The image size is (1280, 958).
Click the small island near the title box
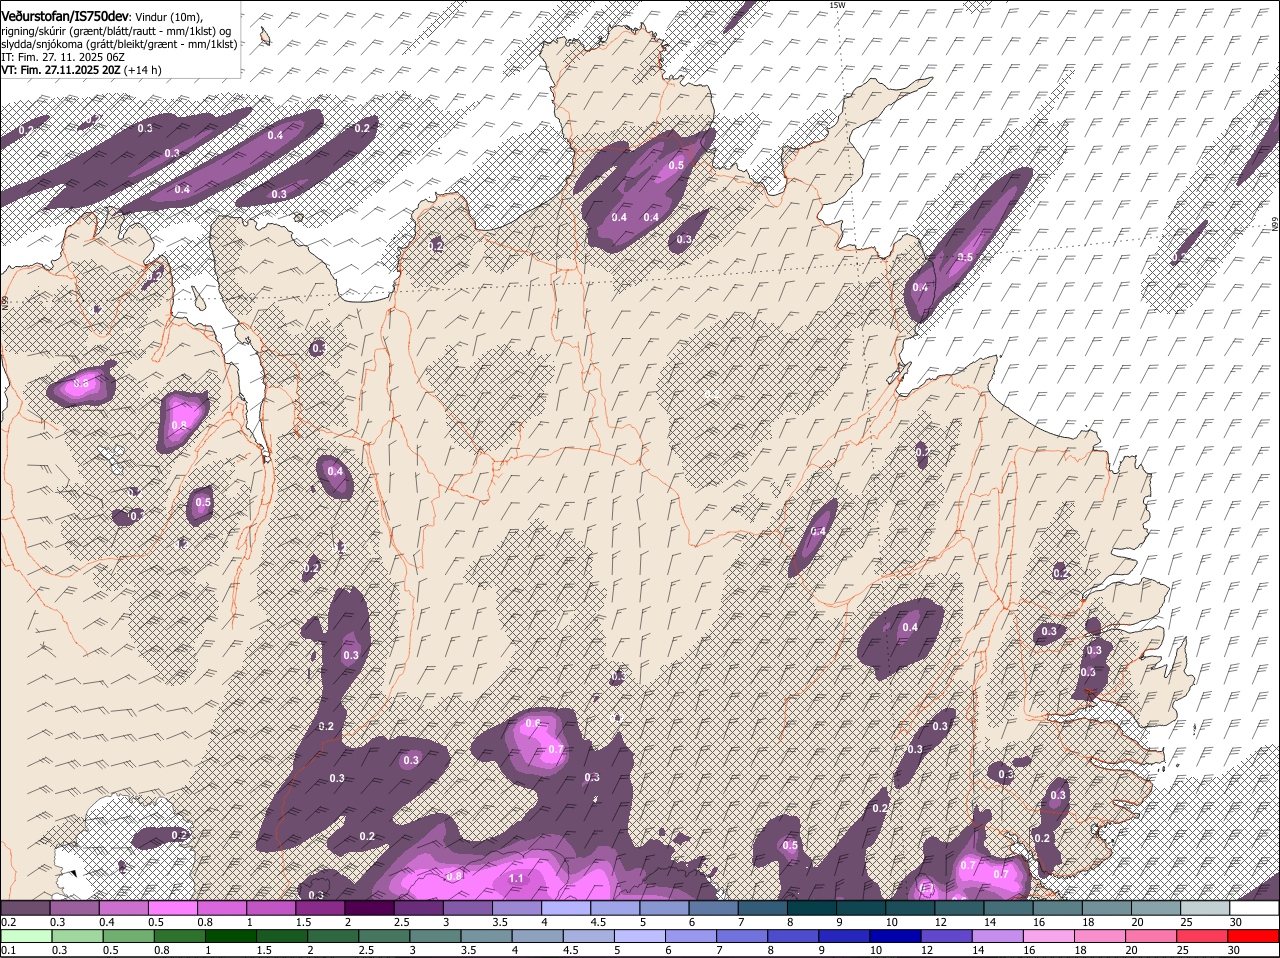265,38
